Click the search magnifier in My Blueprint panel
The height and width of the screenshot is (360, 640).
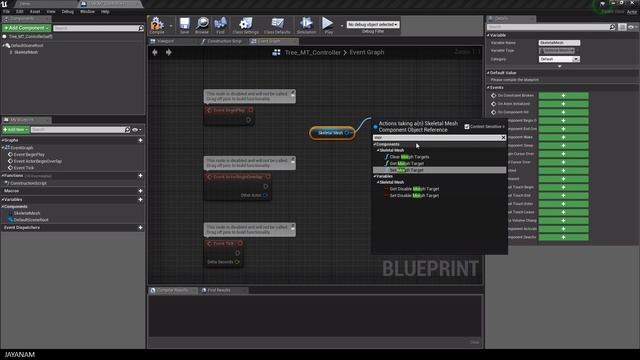pyautogui.click(x=127, y=130)
